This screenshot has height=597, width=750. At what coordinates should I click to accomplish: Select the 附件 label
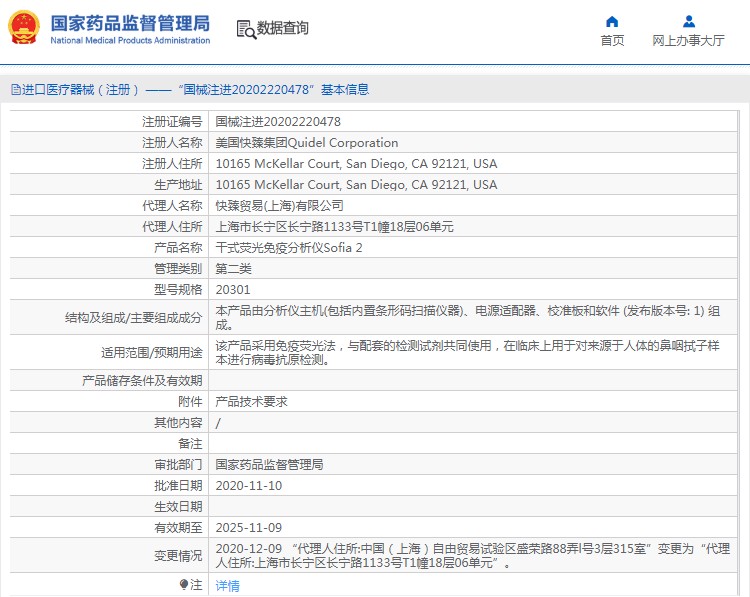pyautogui.click(x=190, y=402)
